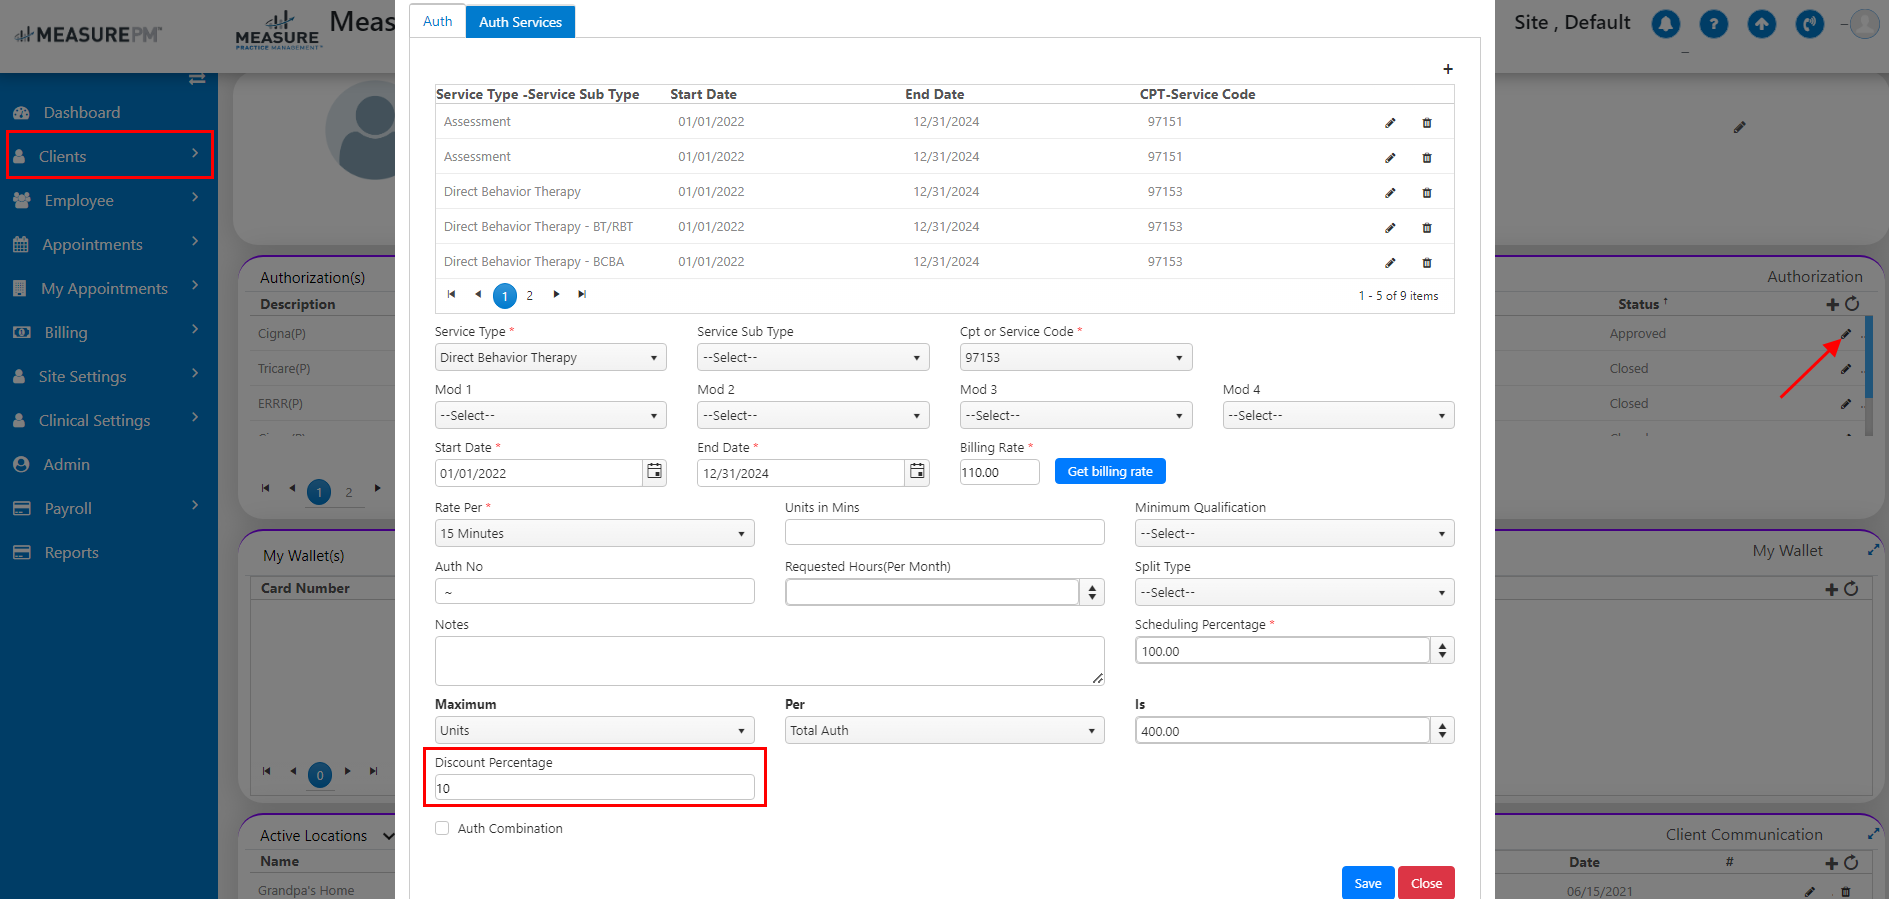The width and height of the screenshot is (1889, 899).
Task: Go to next page of services grid
Action: point(556,294)
